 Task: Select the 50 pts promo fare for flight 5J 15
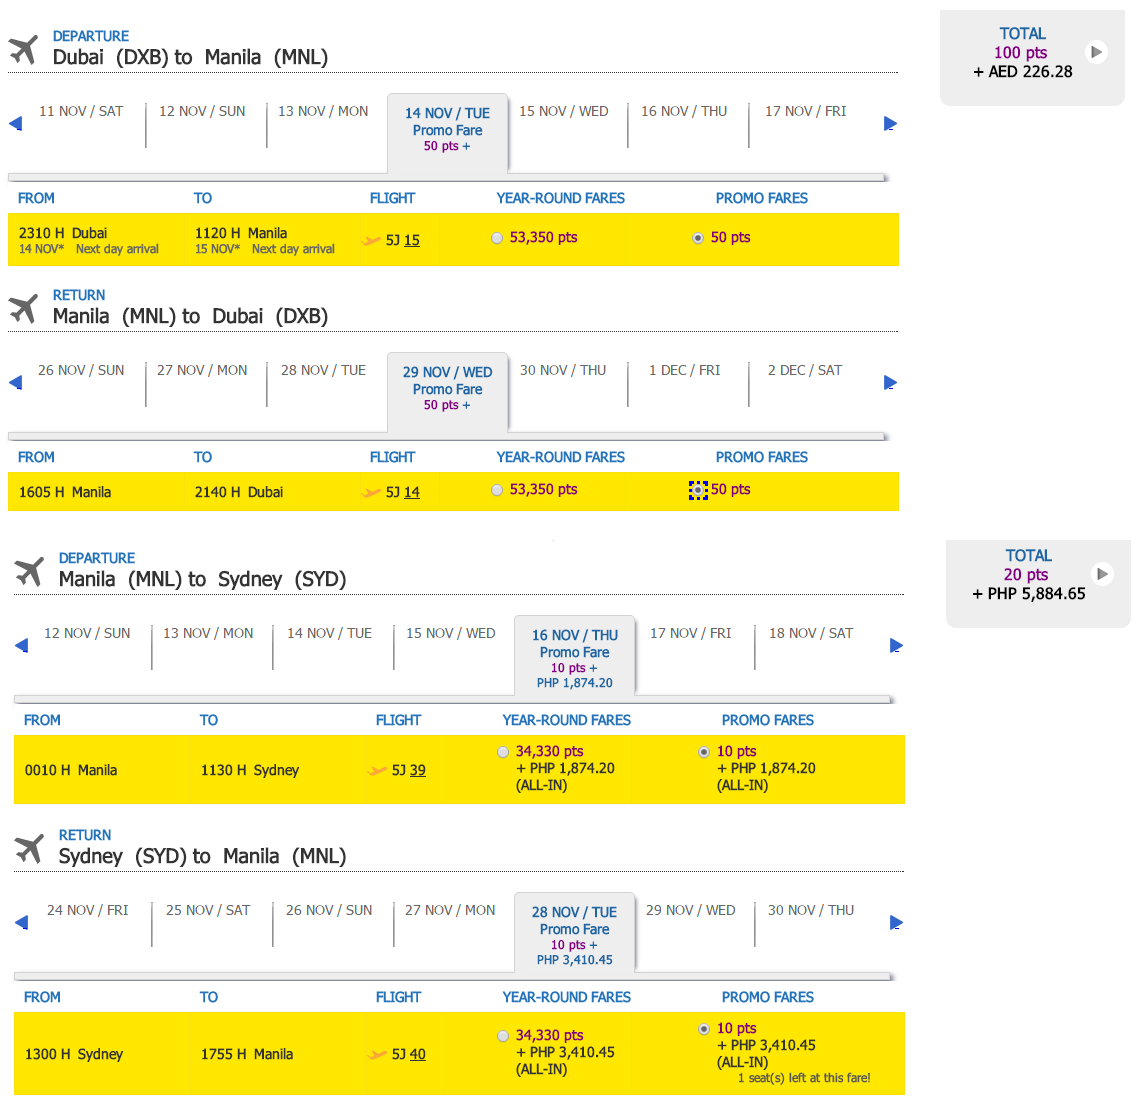[x=698, y=238]
